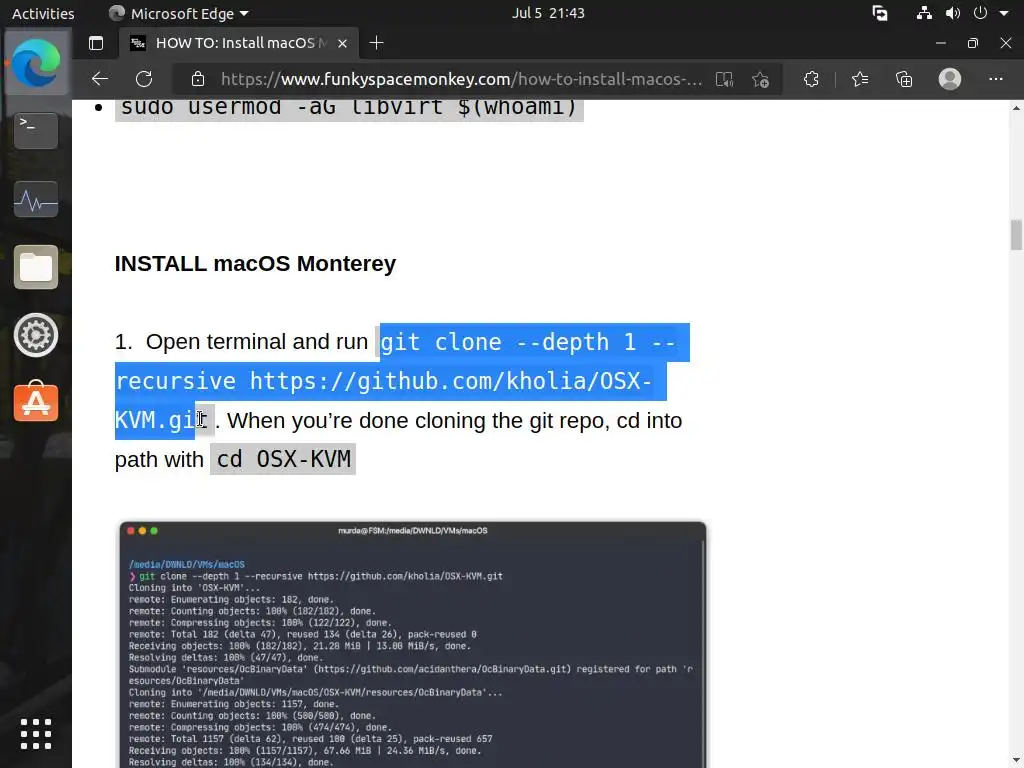
Task: Refresh the current page
Action: point(144,79)
